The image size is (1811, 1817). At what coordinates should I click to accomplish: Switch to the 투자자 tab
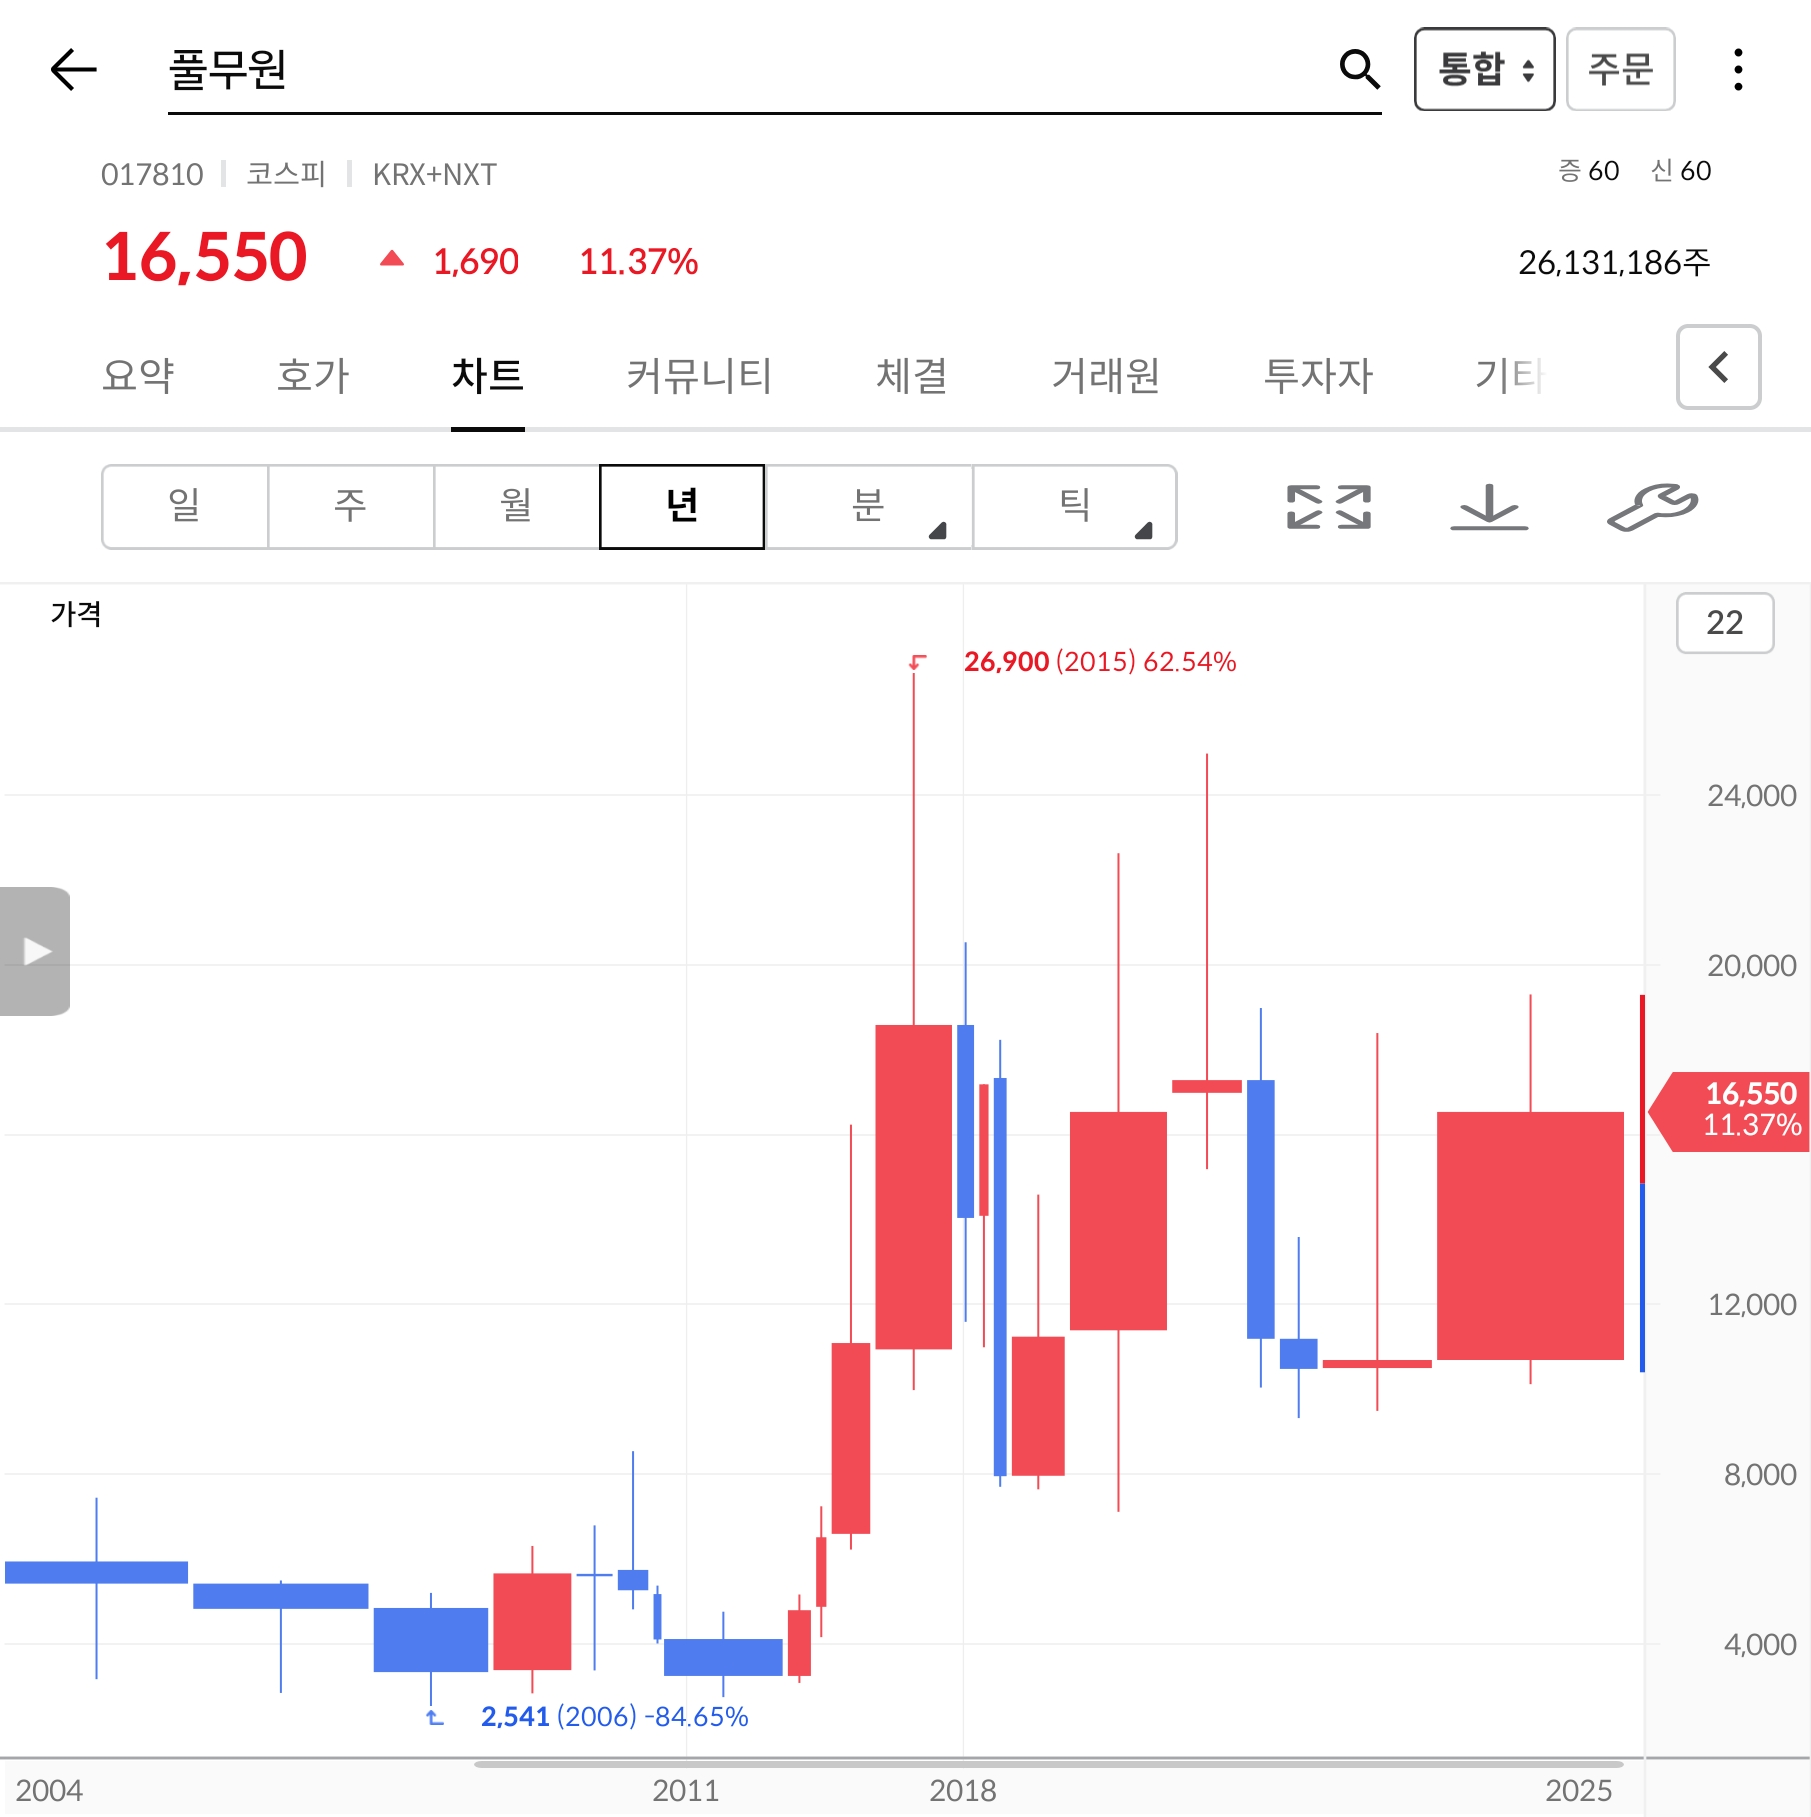[x=1318, y=376]
